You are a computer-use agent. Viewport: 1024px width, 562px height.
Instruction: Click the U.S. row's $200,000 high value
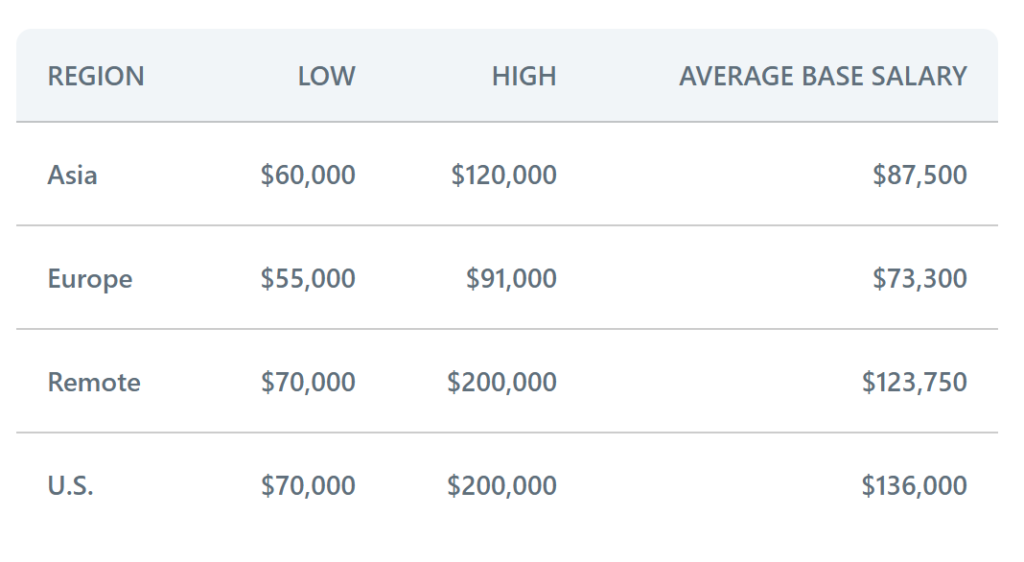pyautogui.click(x=502, y=486)
